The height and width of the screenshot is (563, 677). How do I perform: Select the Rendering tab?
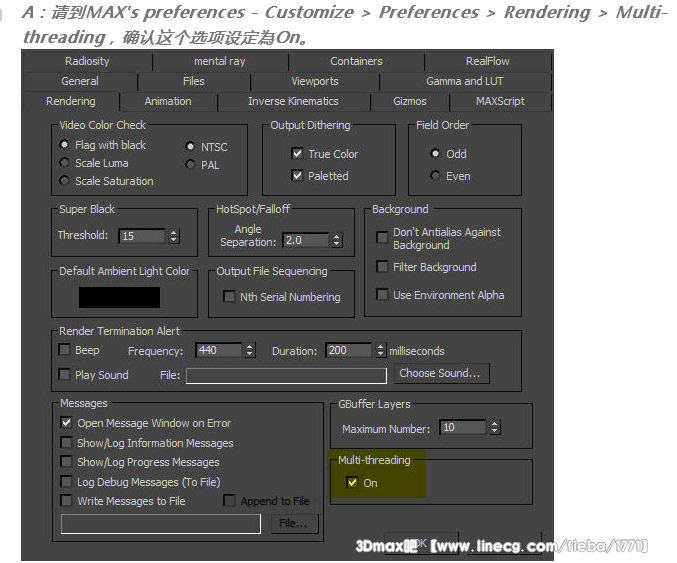pos(71,101)
